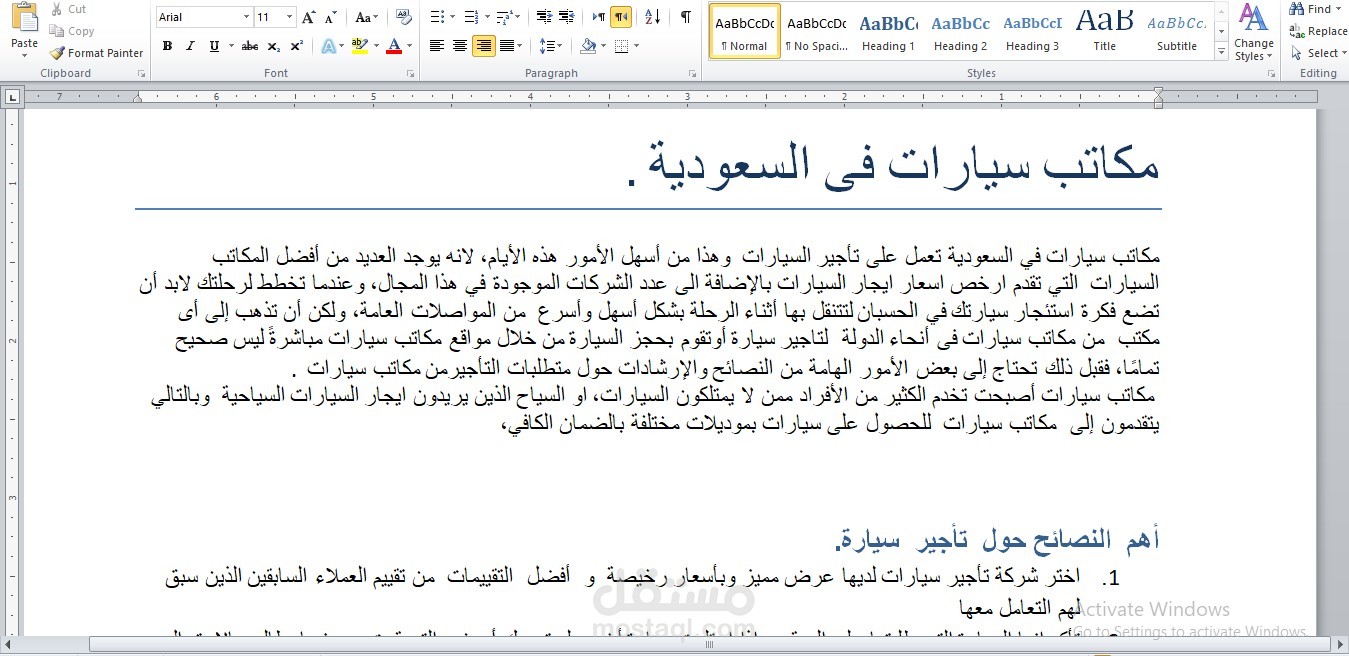
Task: Click the Sort A-Z icon
Action: (652, 17)
